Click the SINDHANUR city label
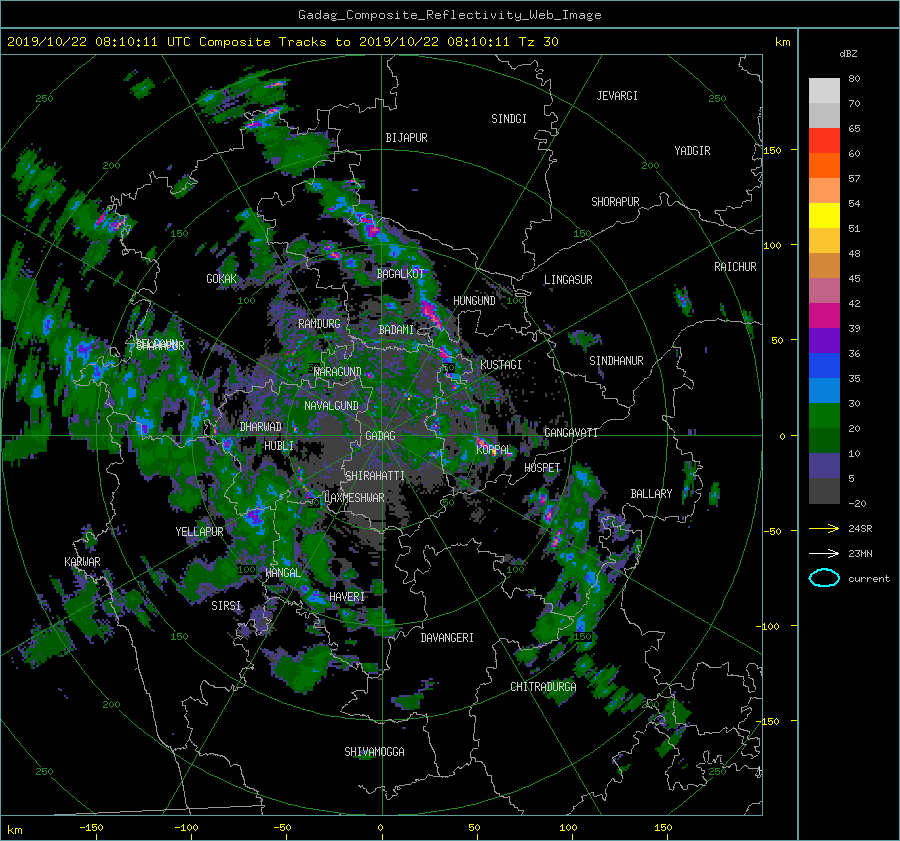Viewport: 900px width, 841px height. point(616,361)
